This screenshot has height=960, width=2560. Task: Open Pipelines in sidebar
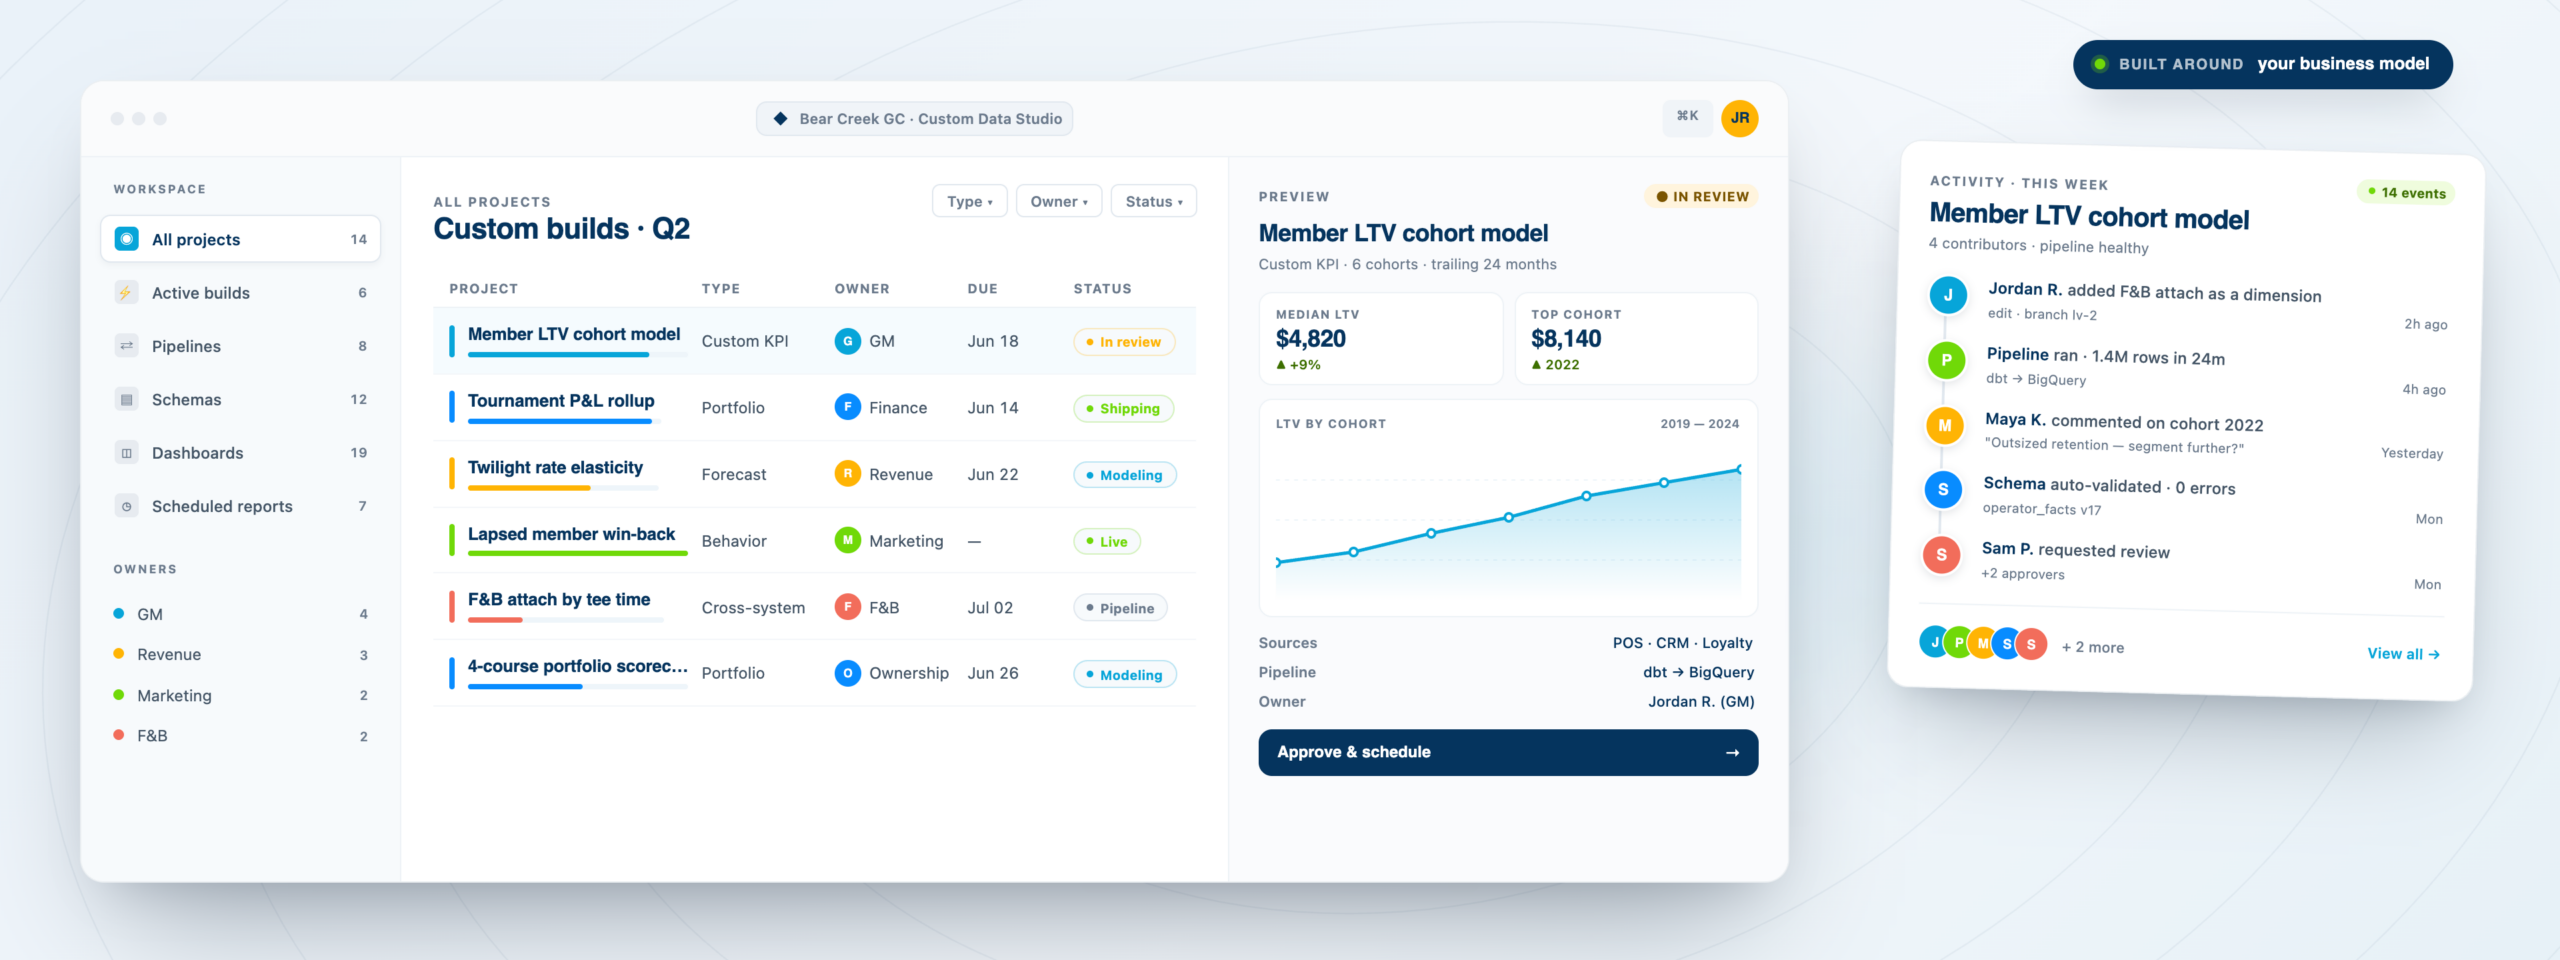[241, 346]
